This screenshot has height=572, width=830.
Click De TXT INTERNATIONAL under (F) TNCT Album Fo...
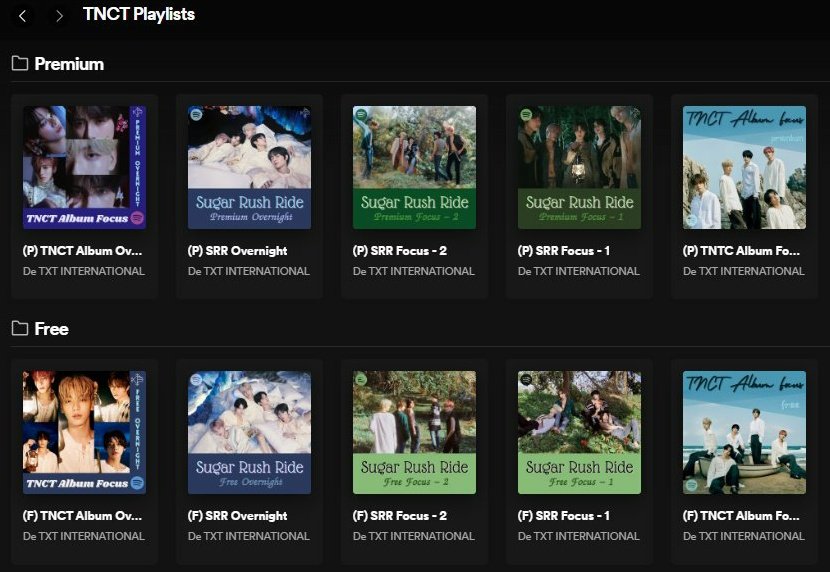(x=744, y=537)
